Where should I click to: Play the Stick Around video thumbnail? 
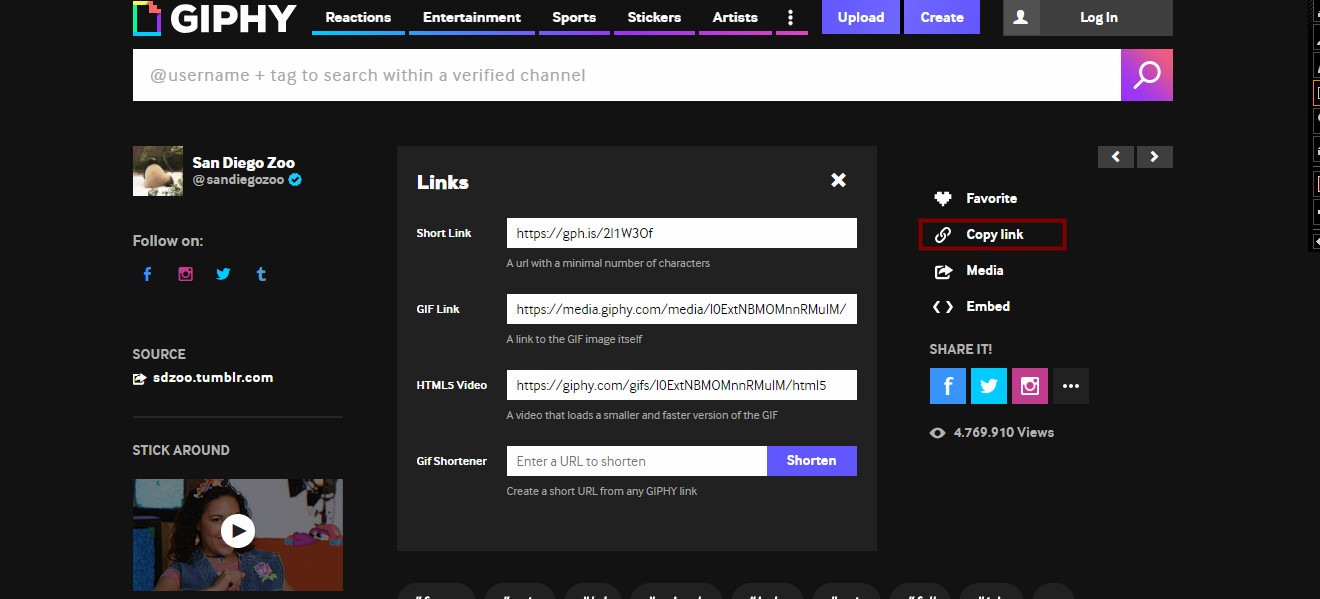(x=238, y=531)
